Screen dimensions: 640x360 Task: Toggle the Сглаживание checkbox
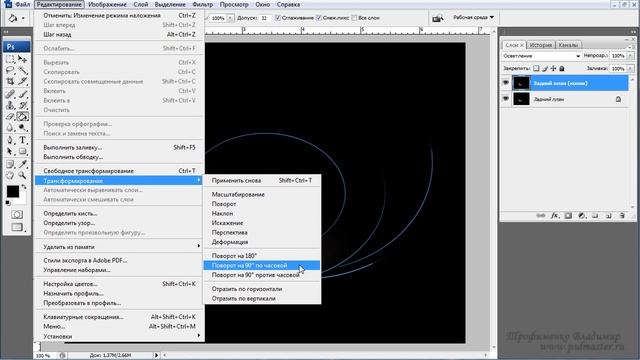(278, 18)
